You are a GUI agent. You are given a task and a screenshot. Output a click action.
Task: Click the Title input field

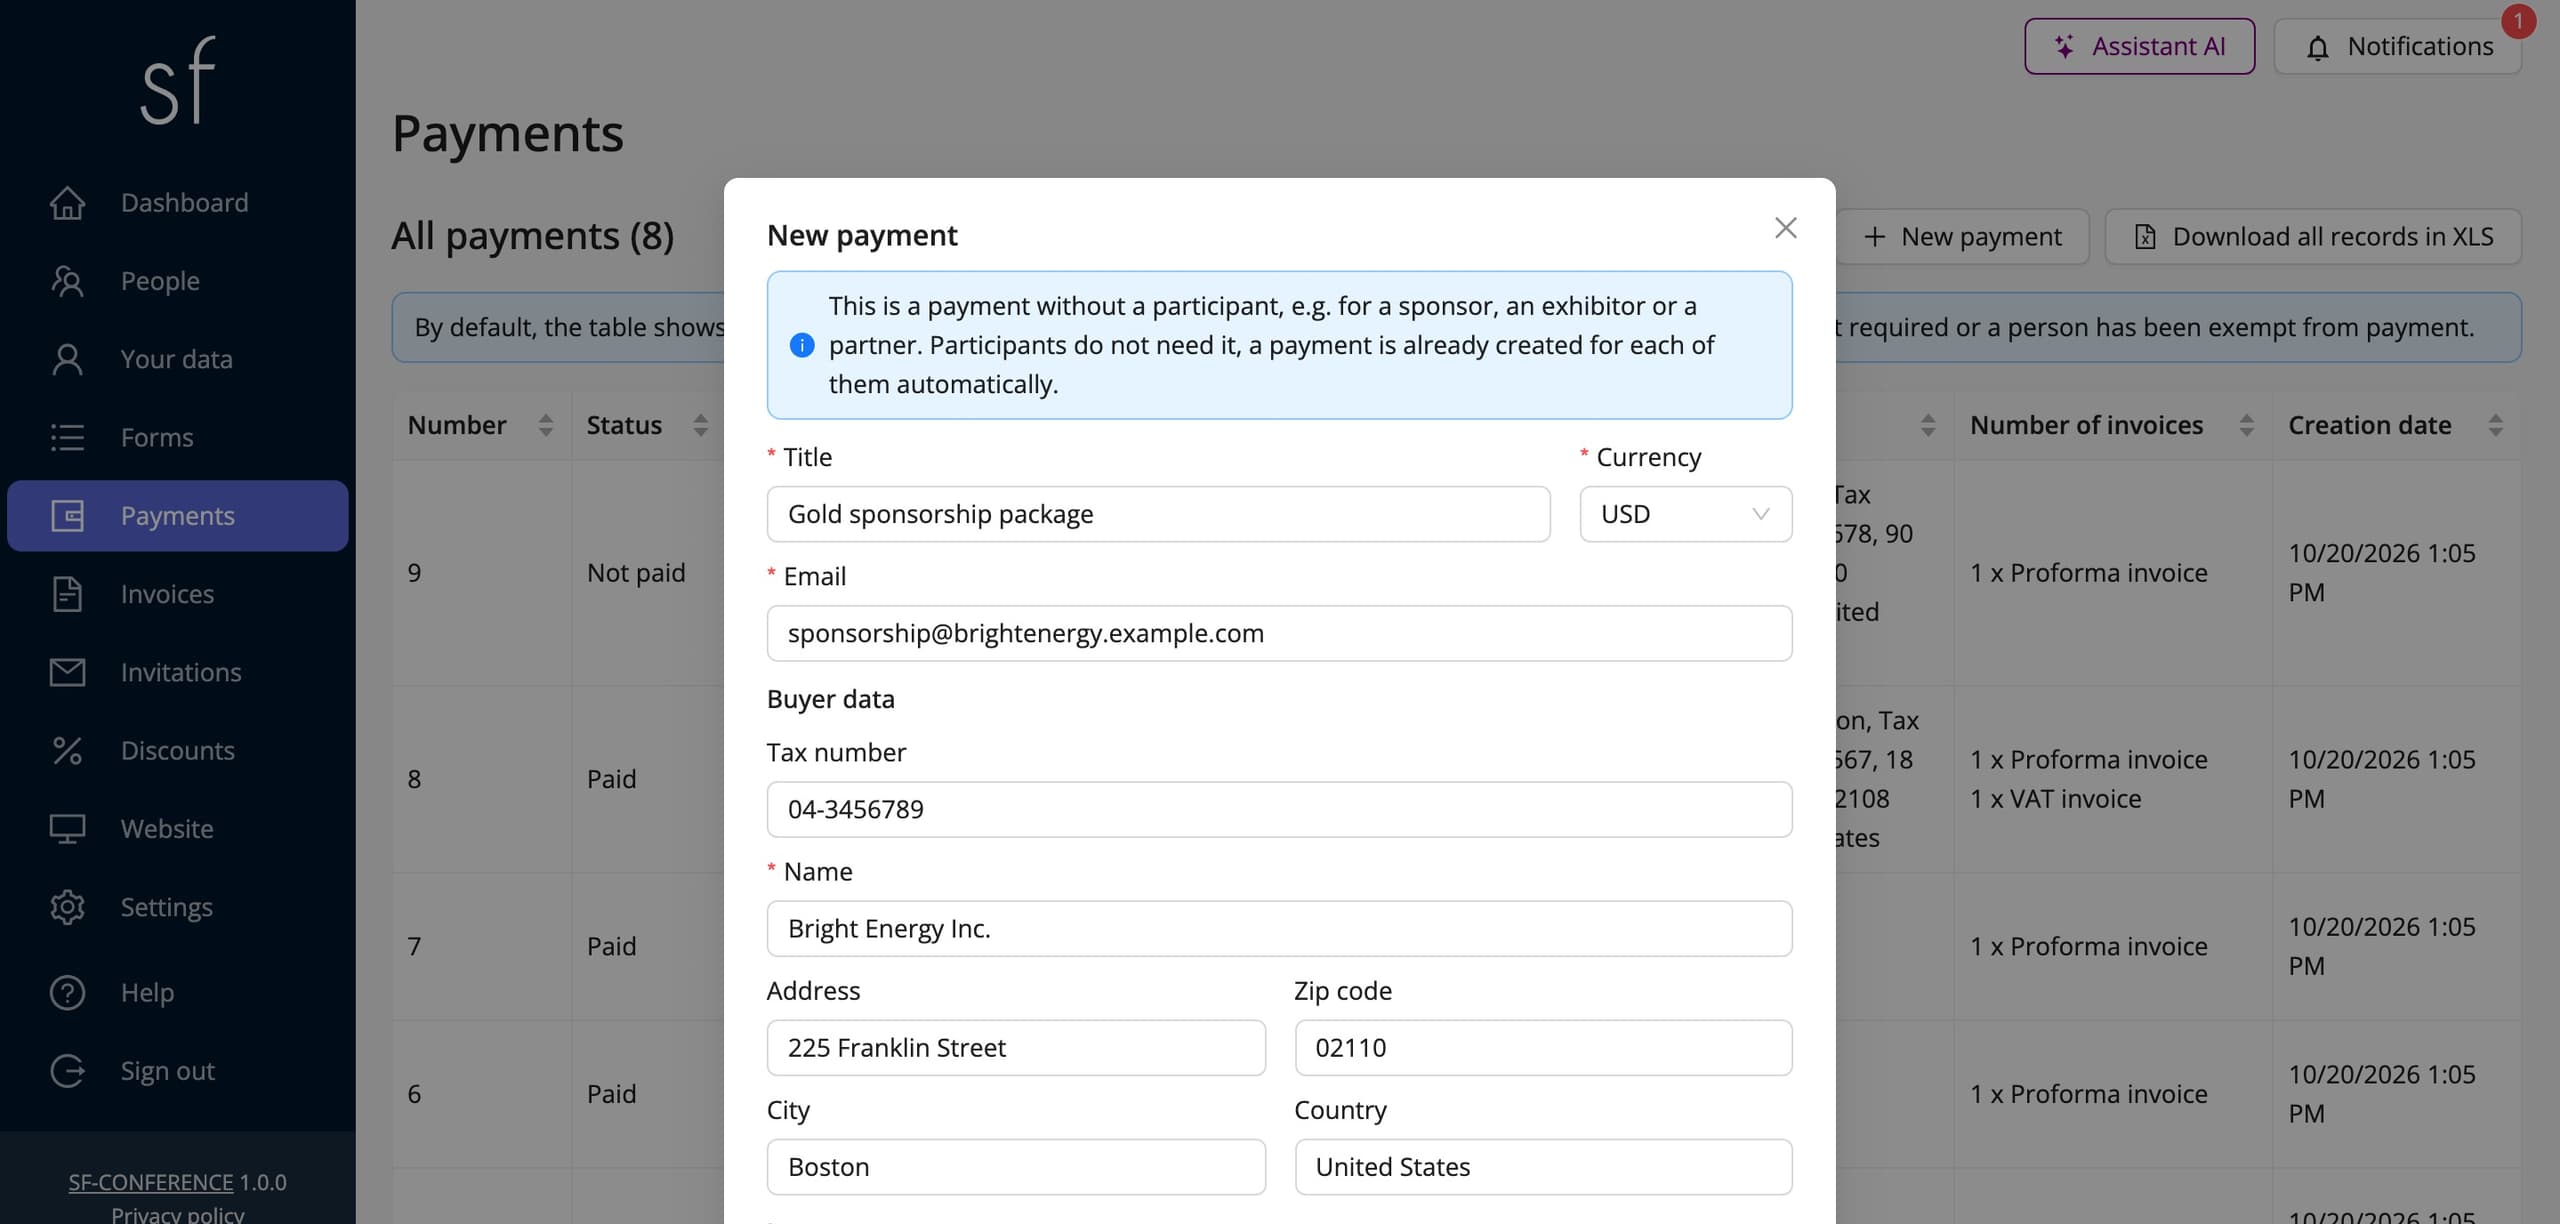[1158, 514]
